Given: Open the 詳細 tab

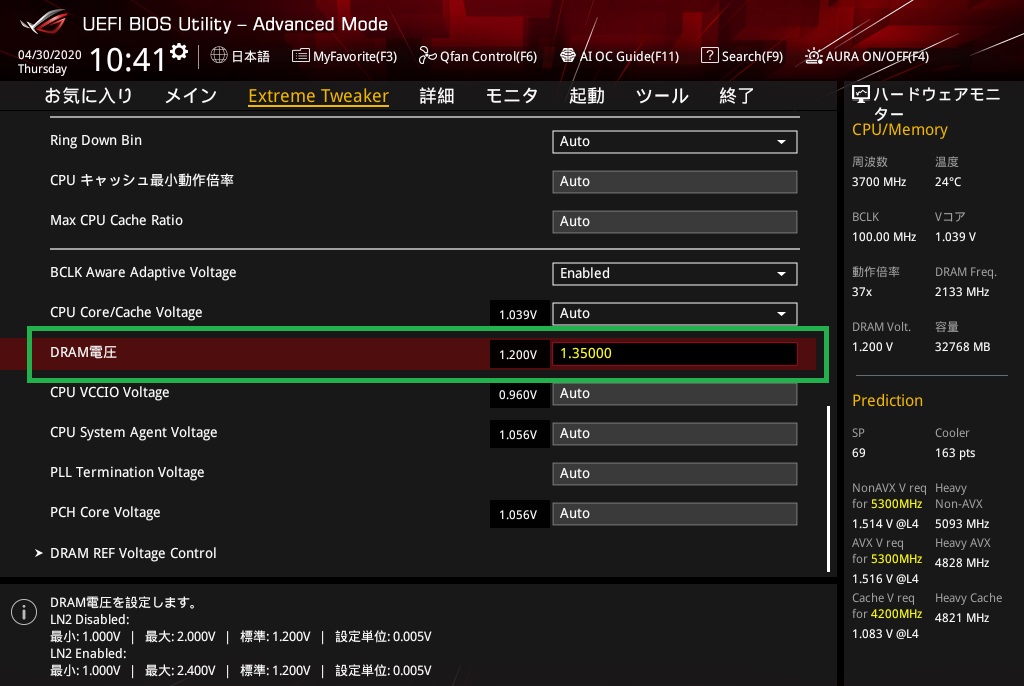Looking at the screenshot, I should coord(436,96).
